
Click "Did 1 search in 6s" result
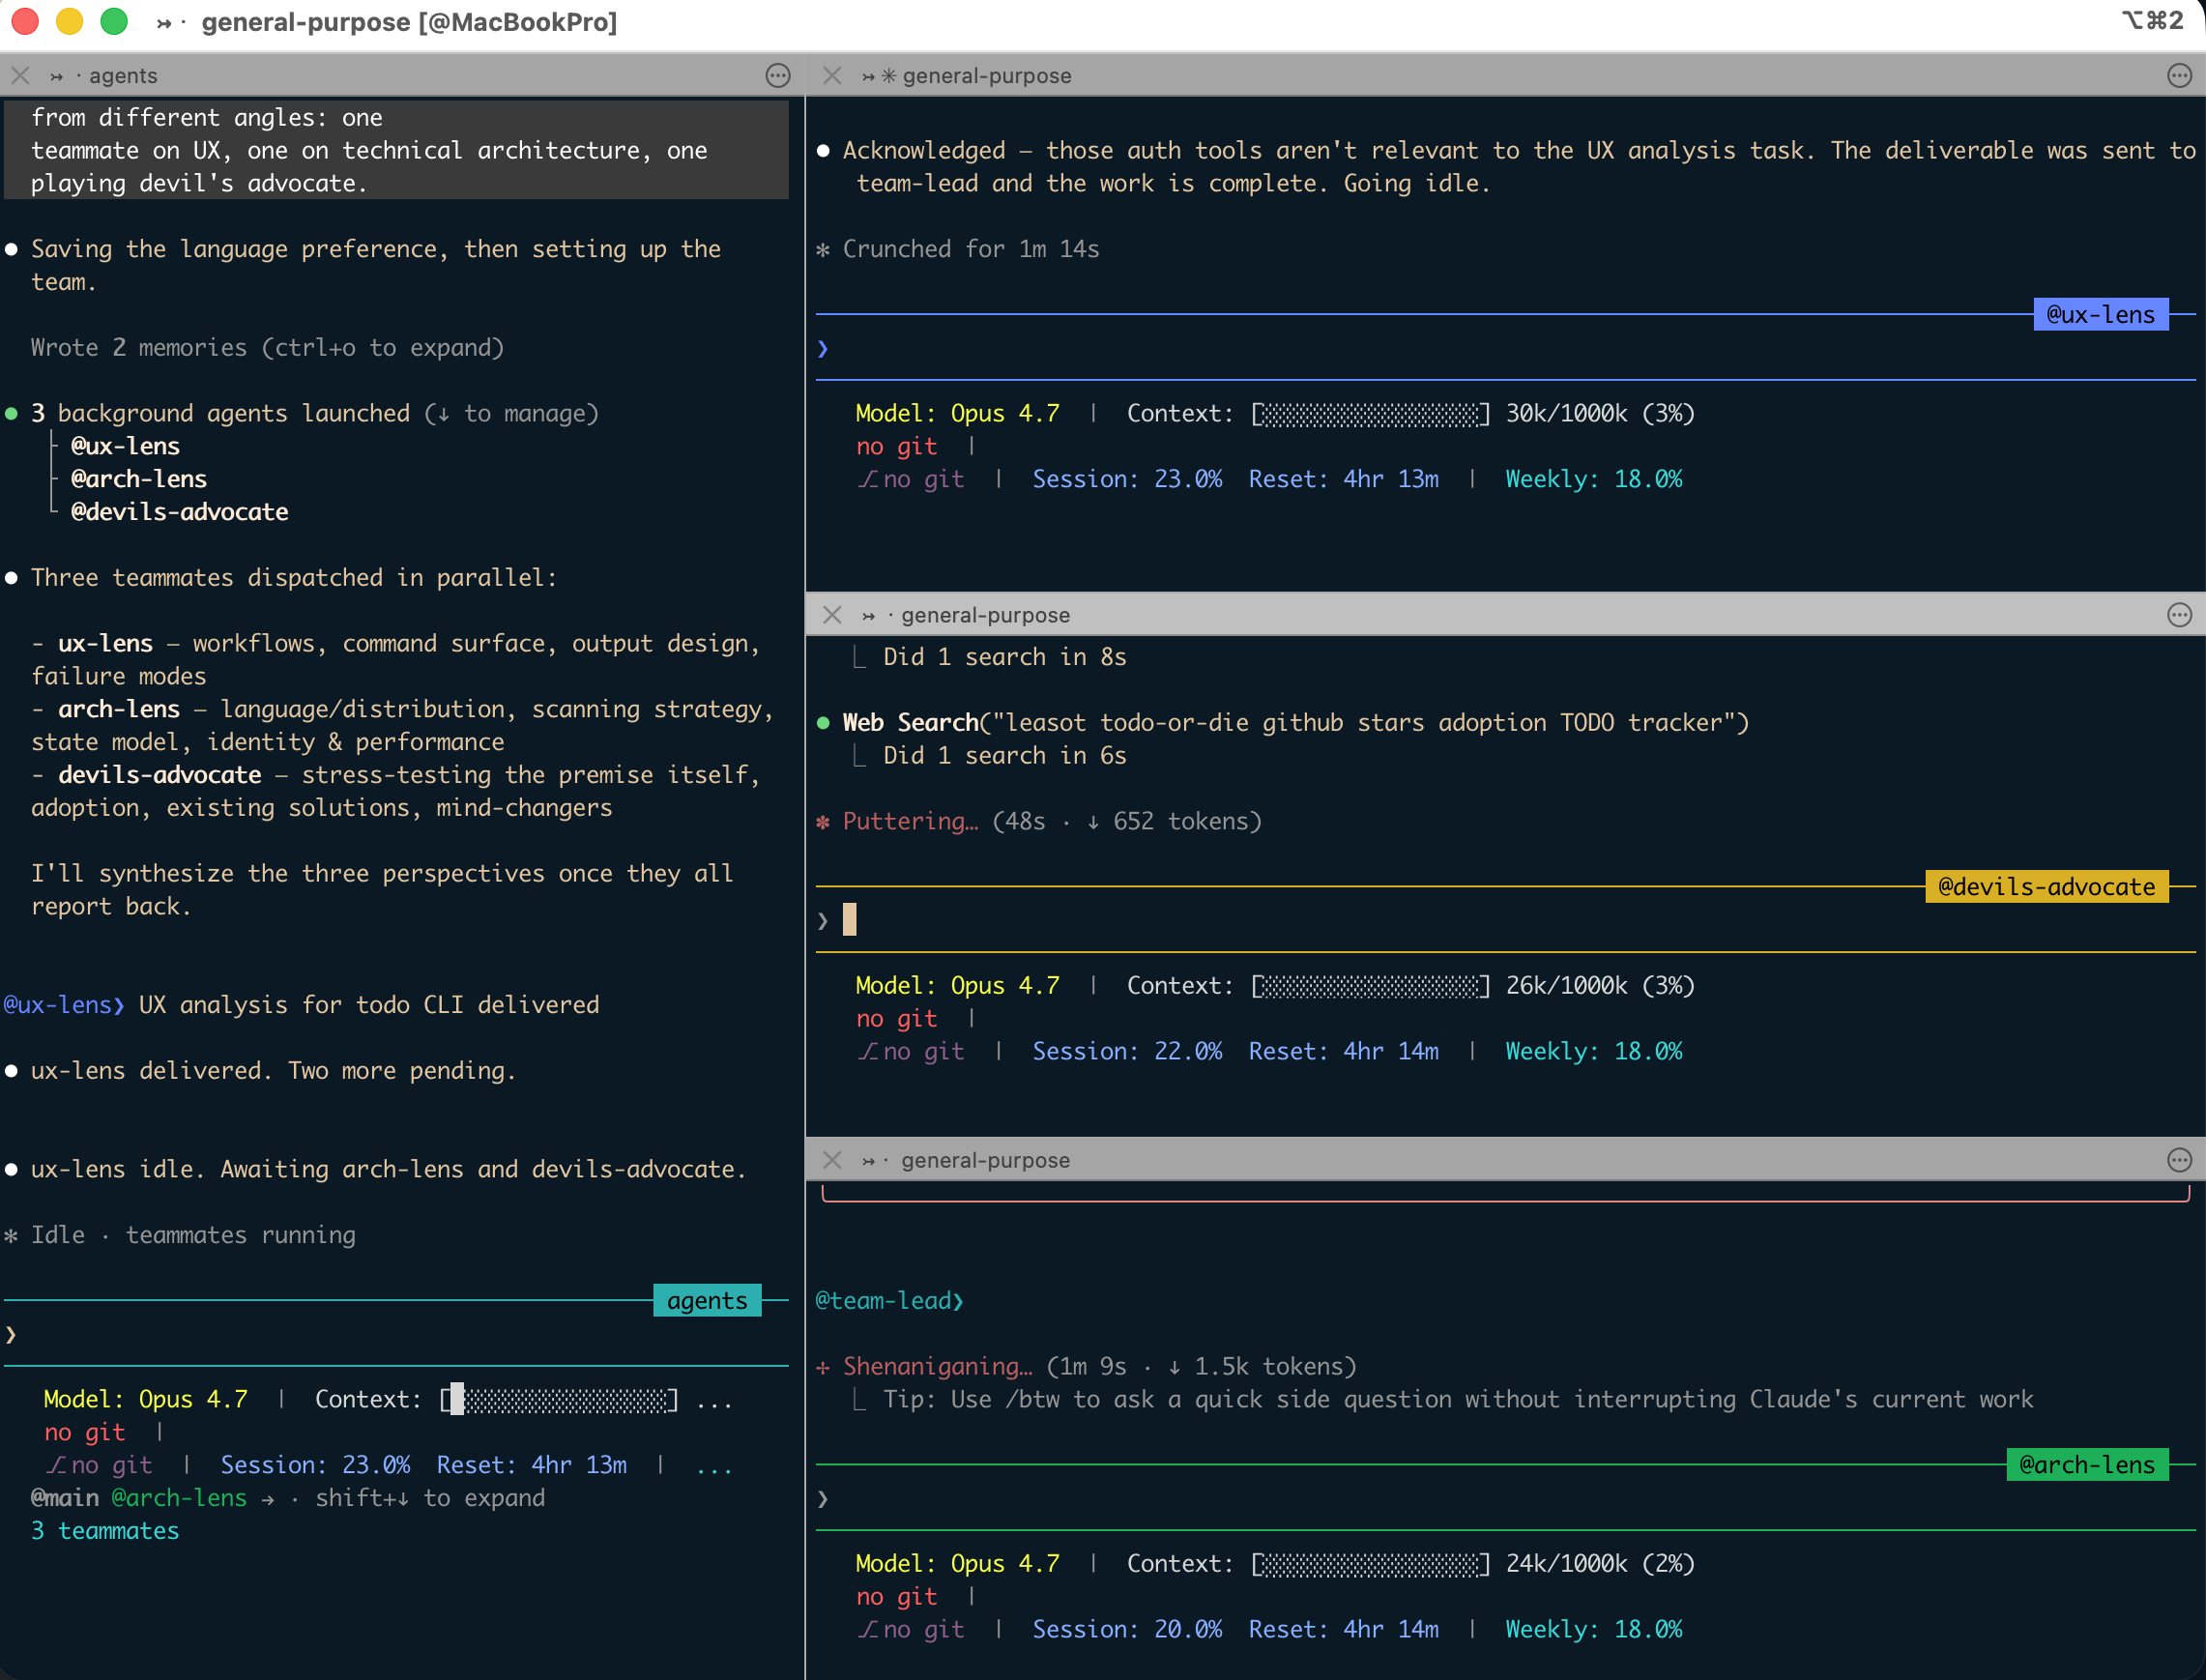click(x=1004, y=756)
